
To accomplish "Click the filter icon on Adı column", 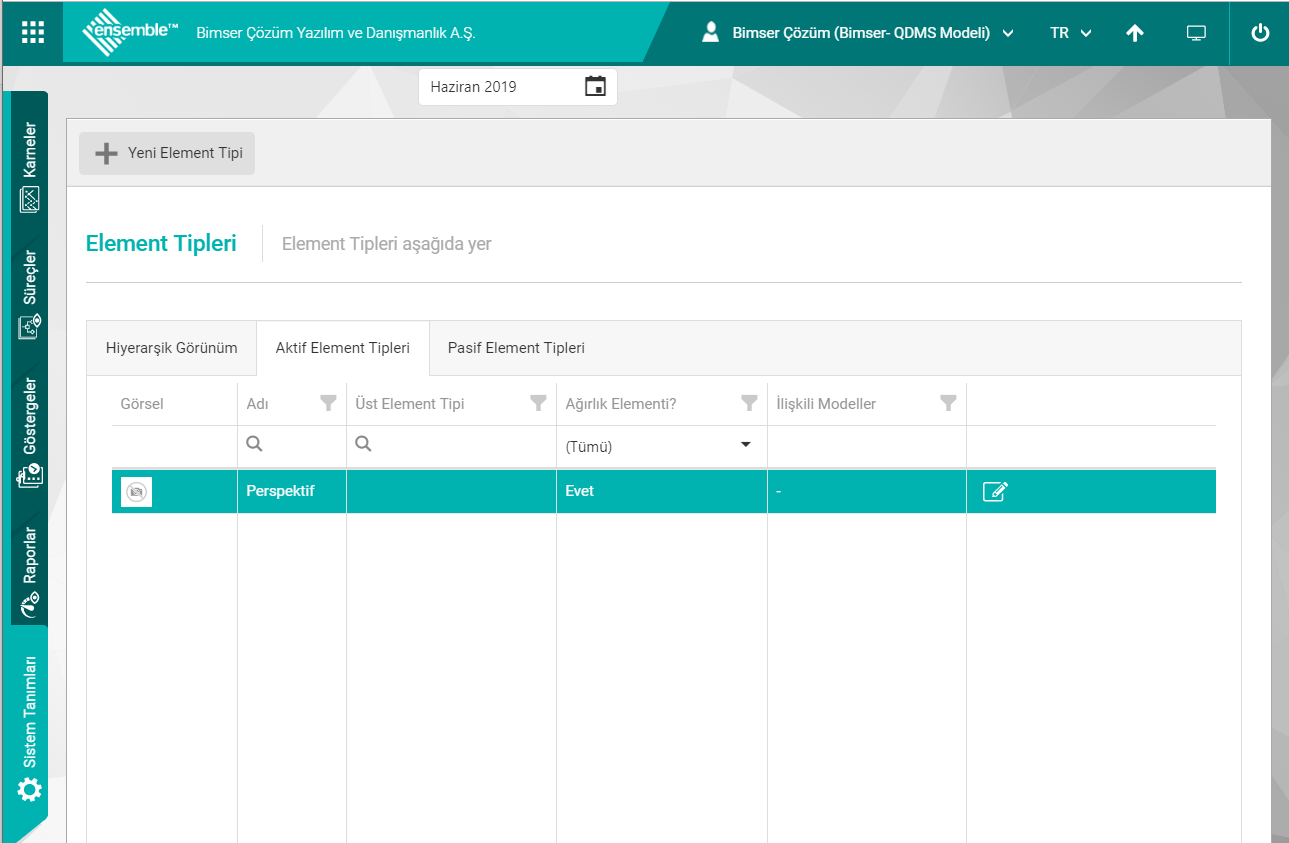I will 328,404.
